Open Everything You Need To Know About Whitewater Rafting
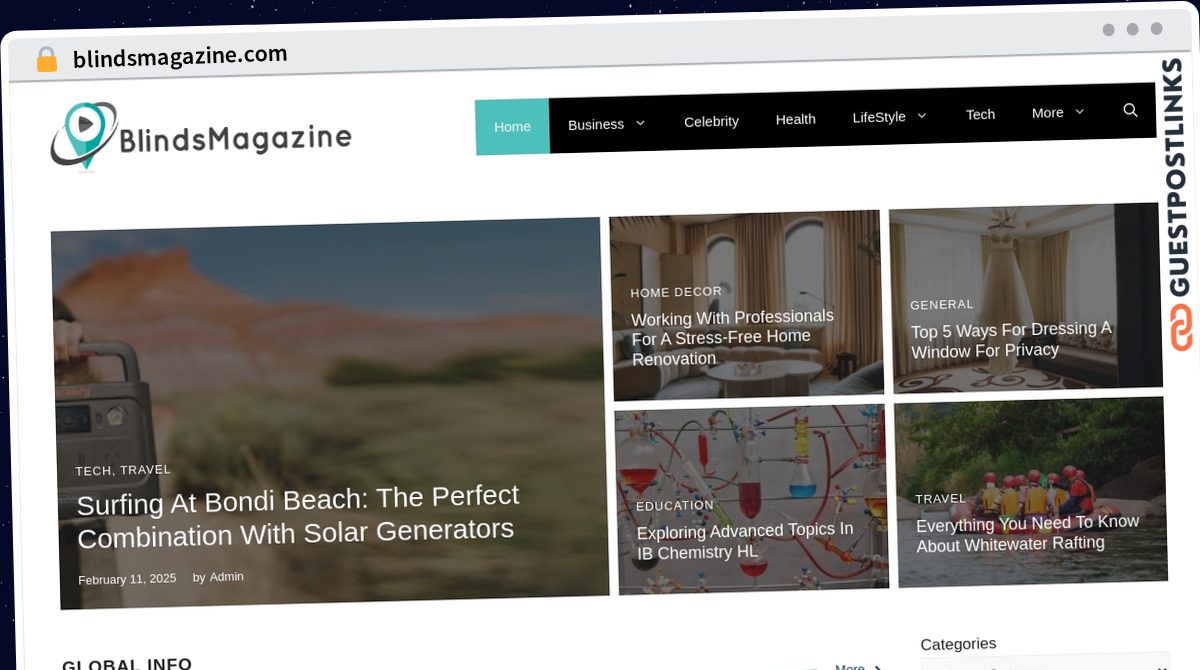The image size is (1200, 670). [1027, 533]
